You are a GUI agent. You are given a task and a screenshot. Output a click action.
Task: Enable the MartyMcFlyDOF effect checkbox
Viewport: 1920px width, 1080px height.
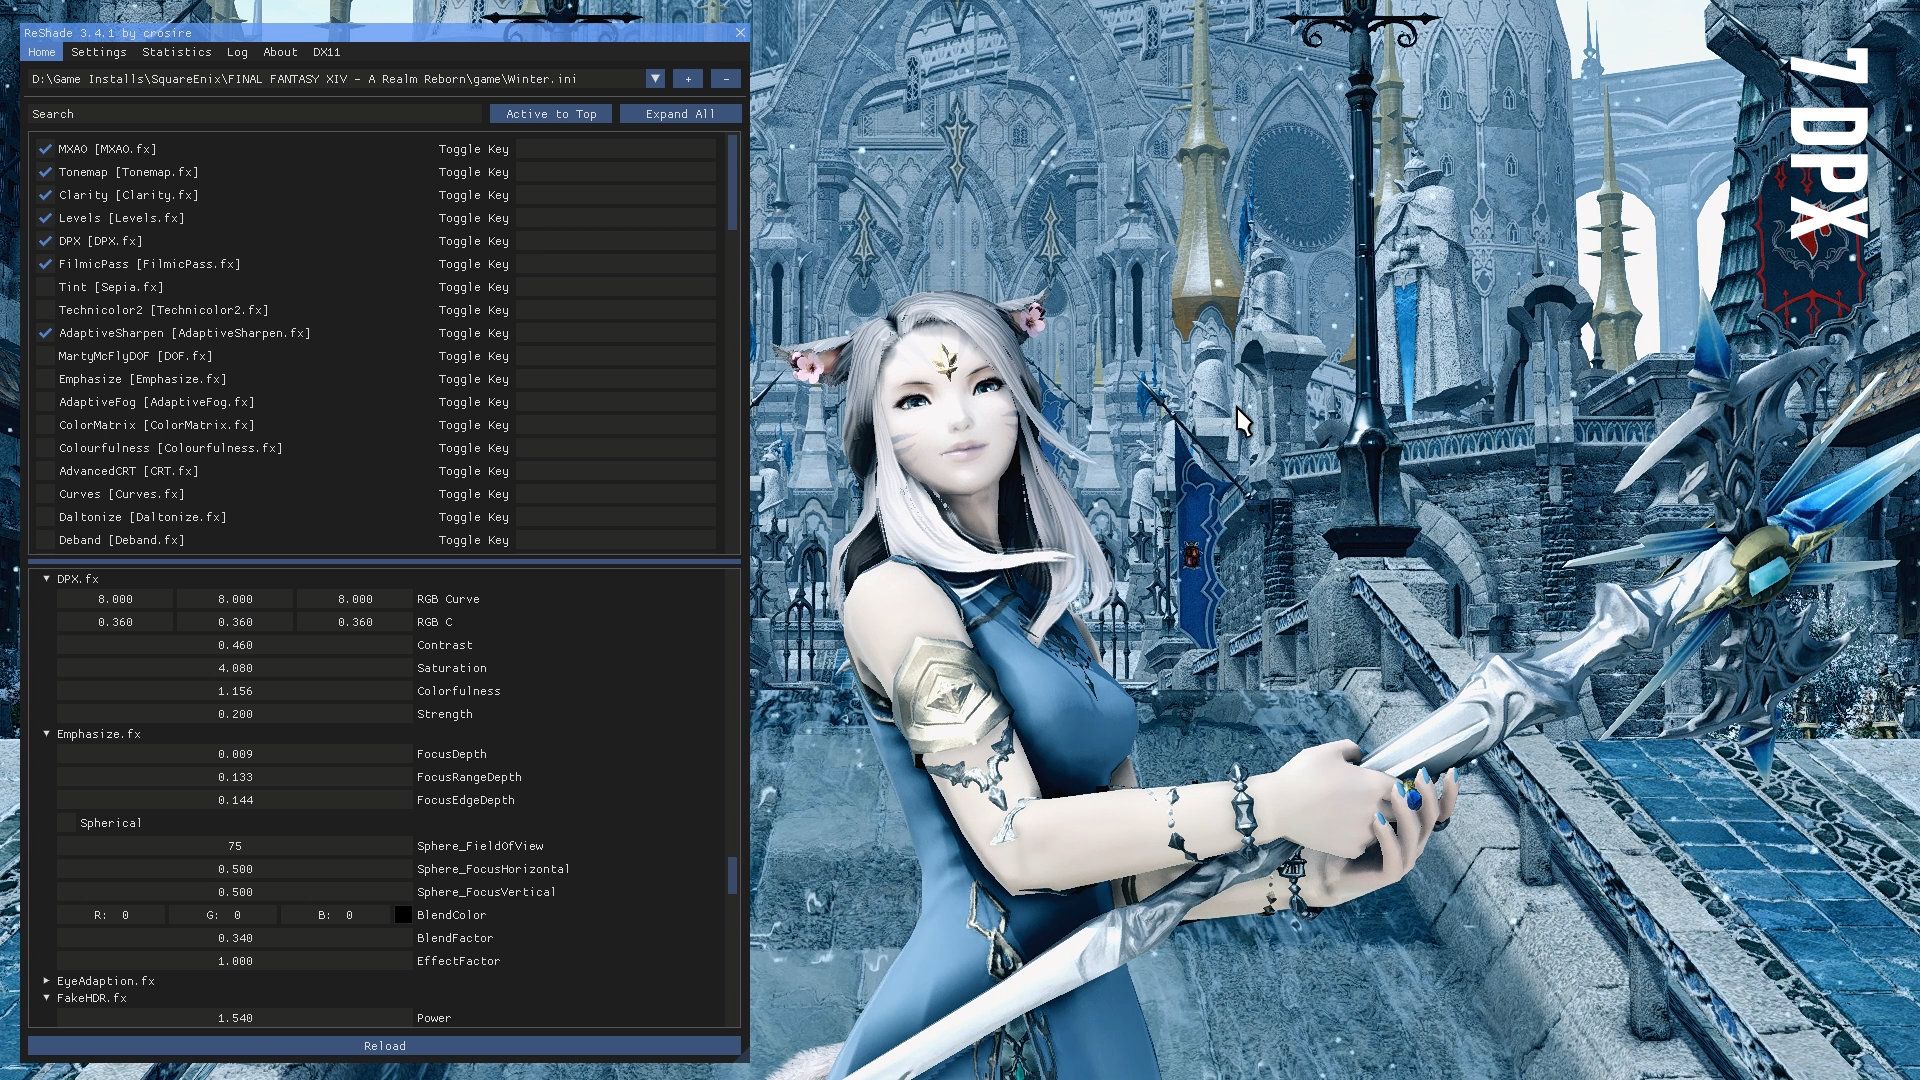point(45,356)
